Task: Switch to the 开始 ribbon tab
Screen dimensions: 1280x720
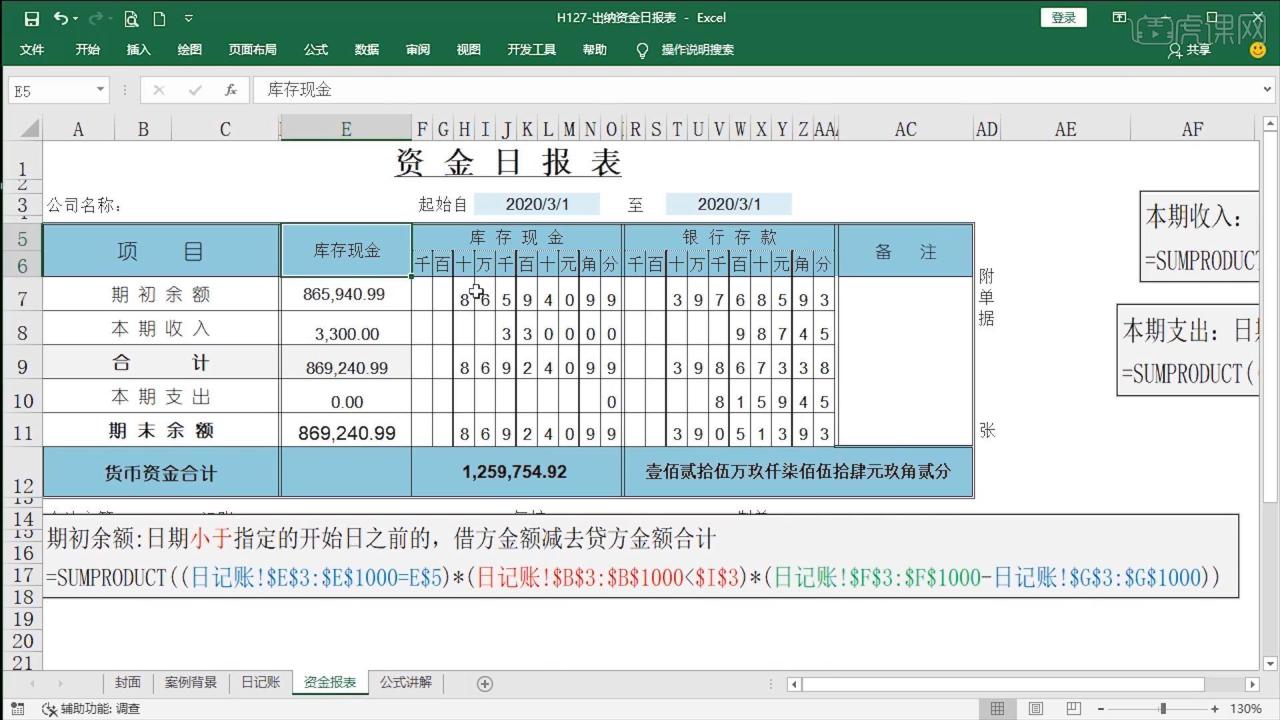Action: point(88,49)
